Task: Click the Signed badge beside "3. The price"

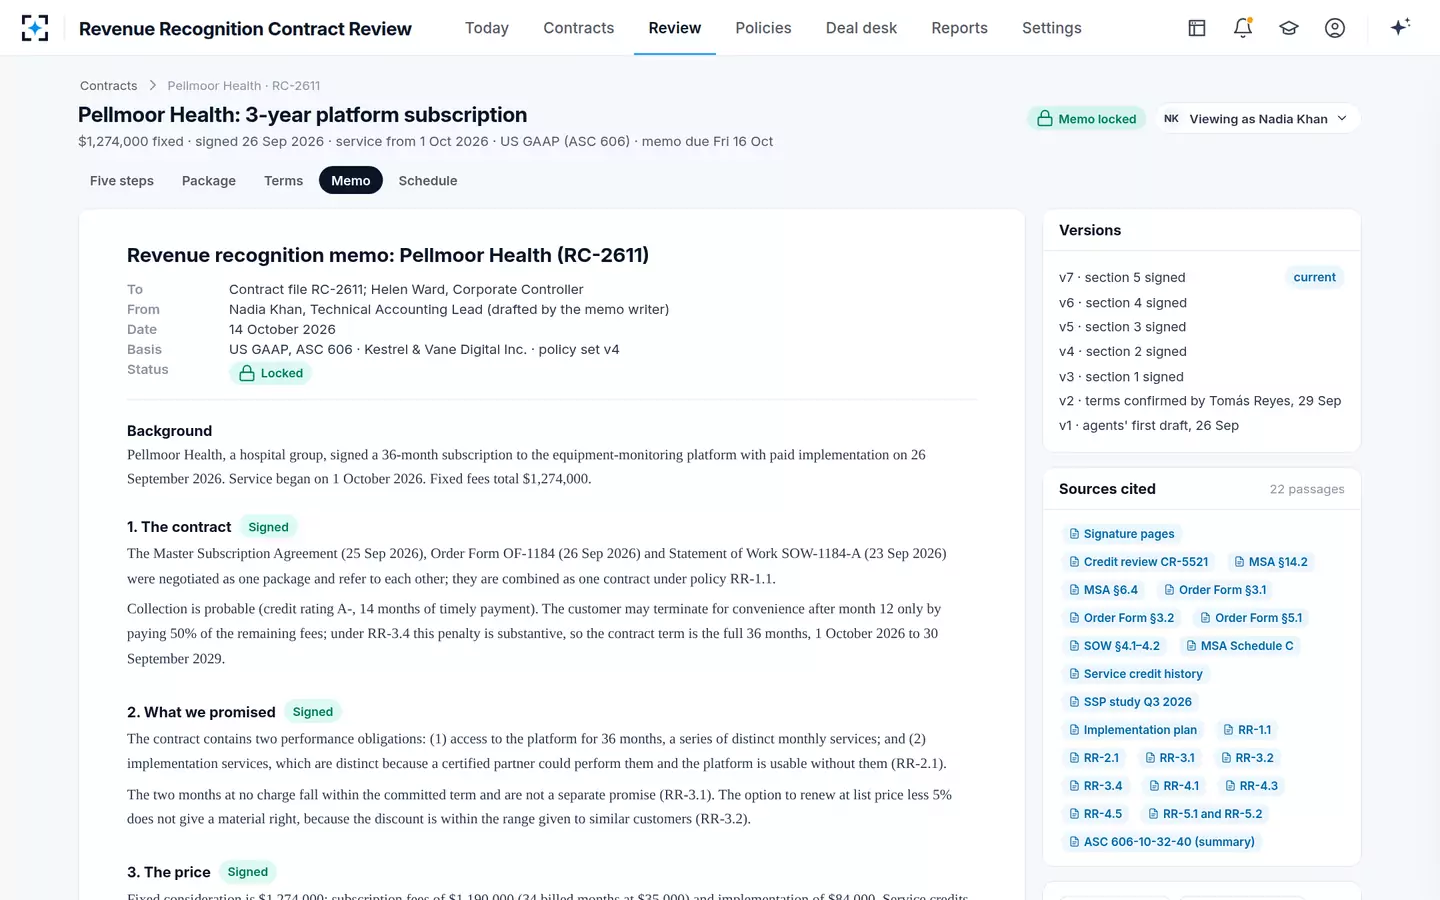Action: click(x=248, y=872)
